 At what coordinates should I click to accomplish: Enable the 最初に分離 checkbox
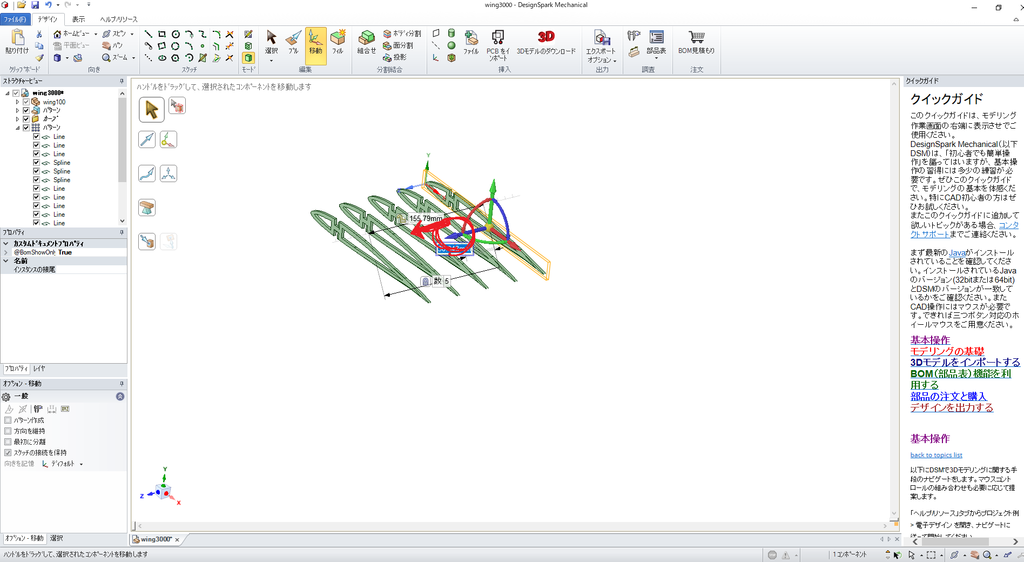[x=8, y=442]
